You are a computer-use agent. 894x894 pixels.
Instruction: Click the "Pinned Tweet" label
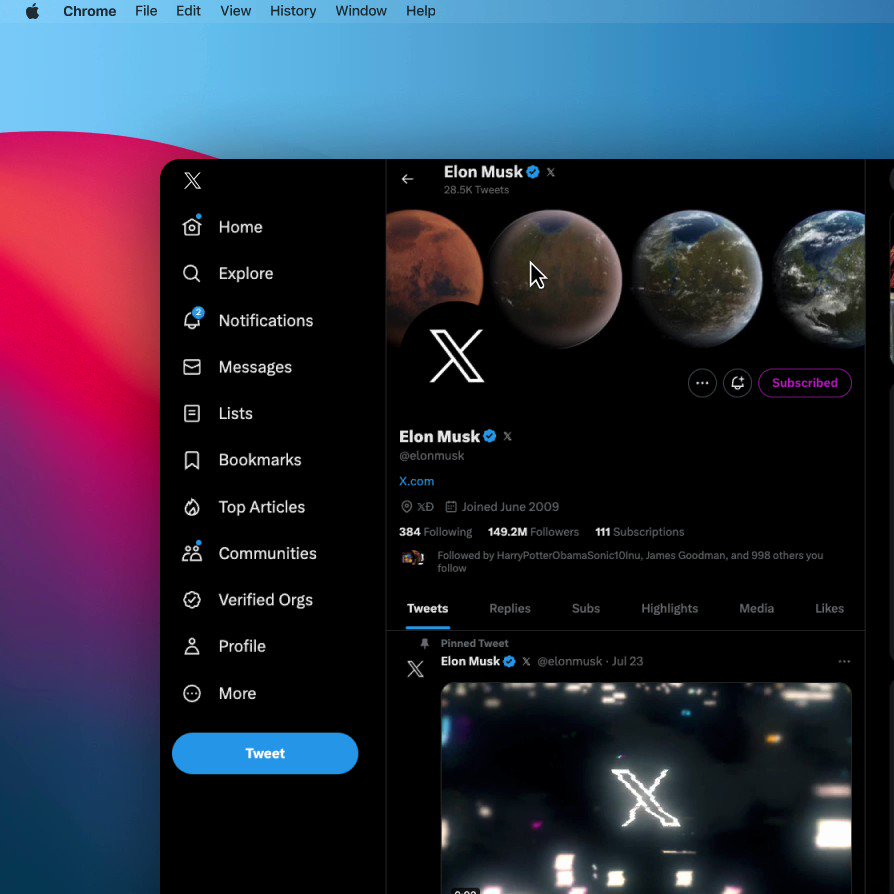click(x=474, y=643)
